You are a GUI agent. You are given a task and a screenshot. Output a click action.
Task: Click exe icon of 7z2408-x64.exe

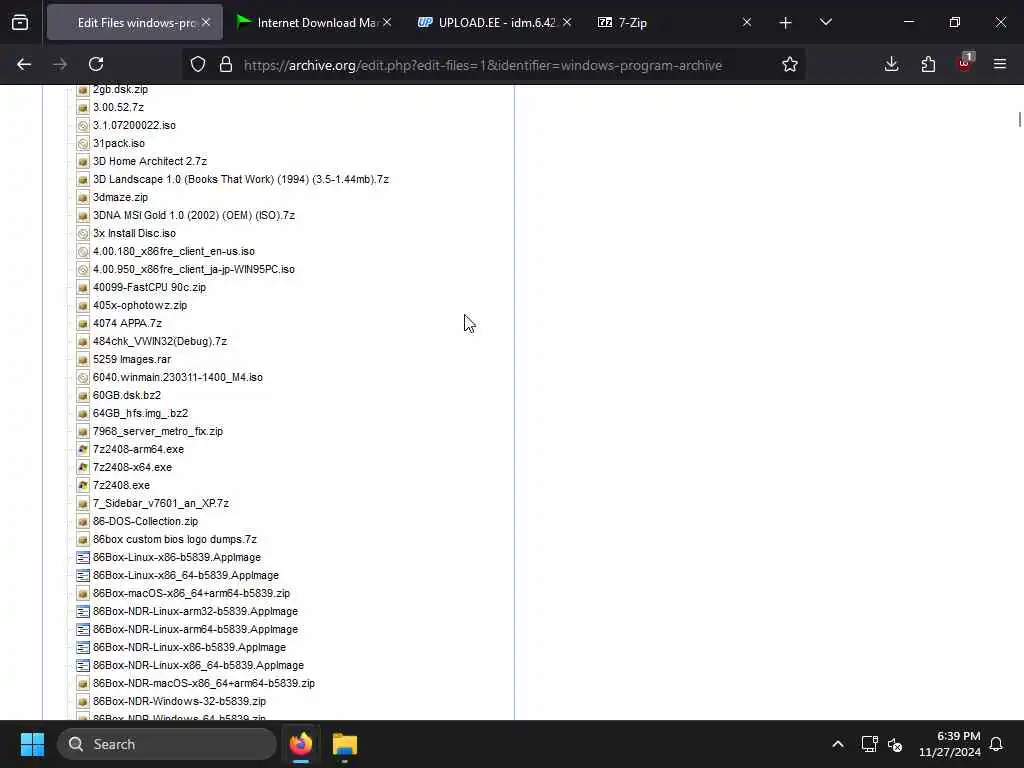point(83,468)
